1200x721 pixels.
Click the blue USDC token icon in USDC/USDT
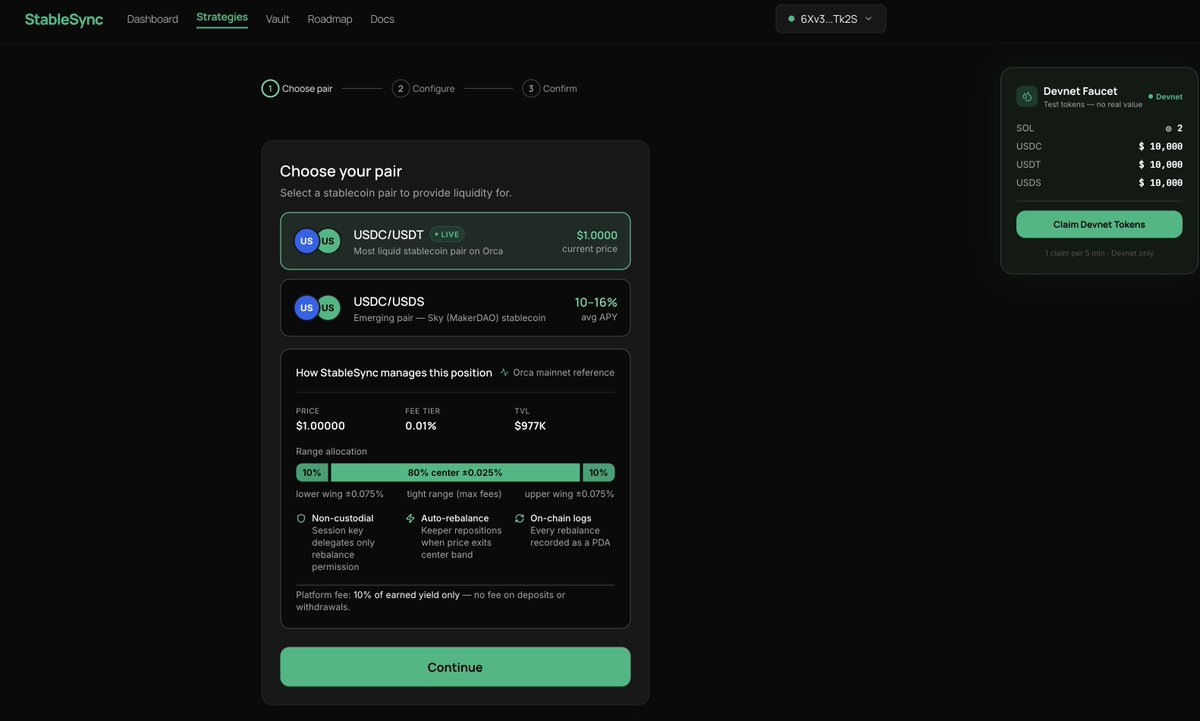tap(306, 241)
